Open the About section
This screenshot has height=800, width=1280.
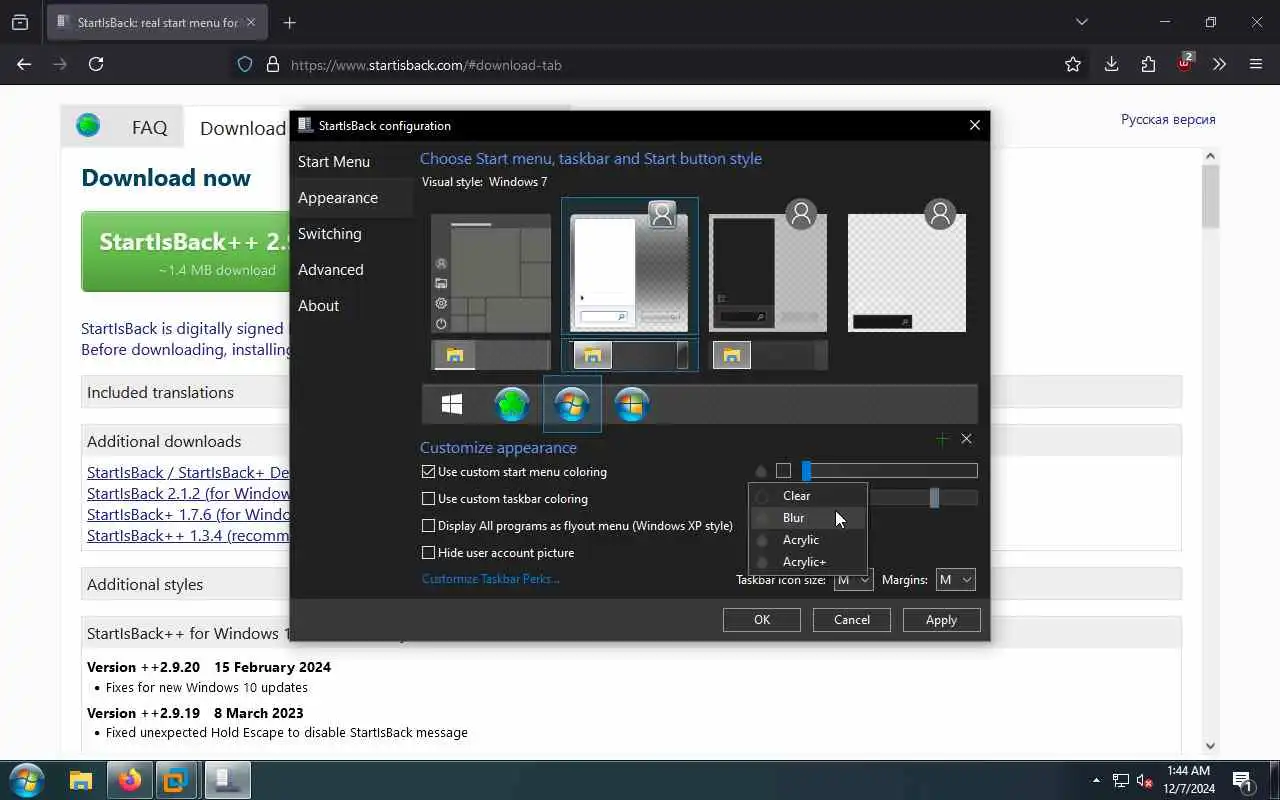[x=352, y=305]
